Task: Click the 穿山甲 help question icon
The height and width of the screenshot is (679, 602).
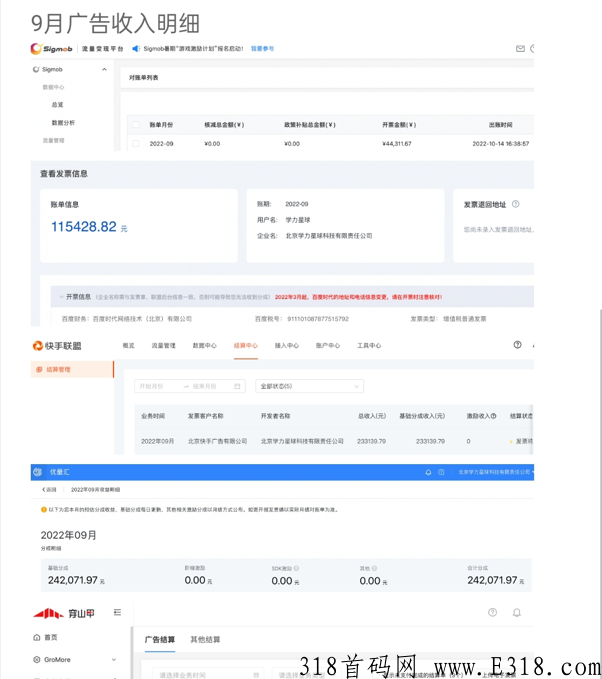Action: (492, 612)
